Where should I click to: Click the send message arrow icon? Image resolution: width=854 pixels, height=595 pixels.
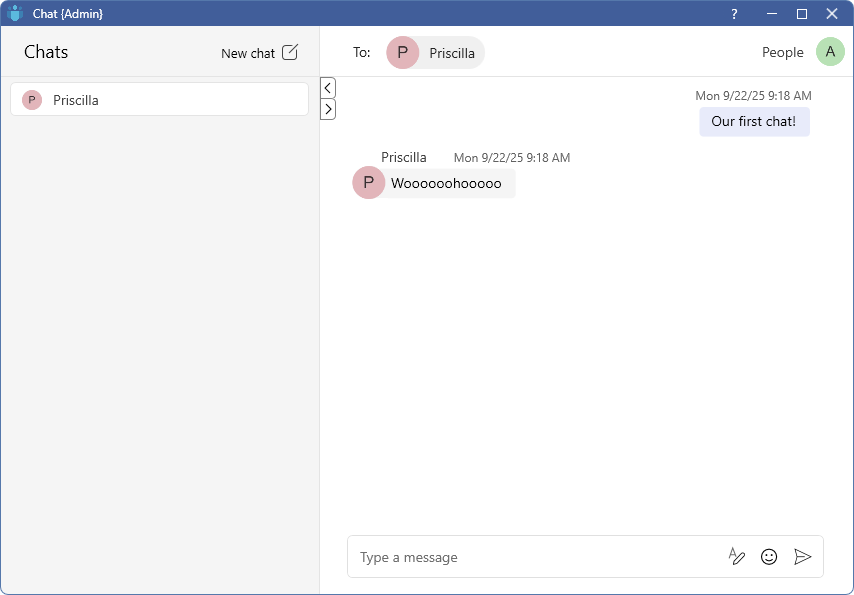(x=802, y=557)
